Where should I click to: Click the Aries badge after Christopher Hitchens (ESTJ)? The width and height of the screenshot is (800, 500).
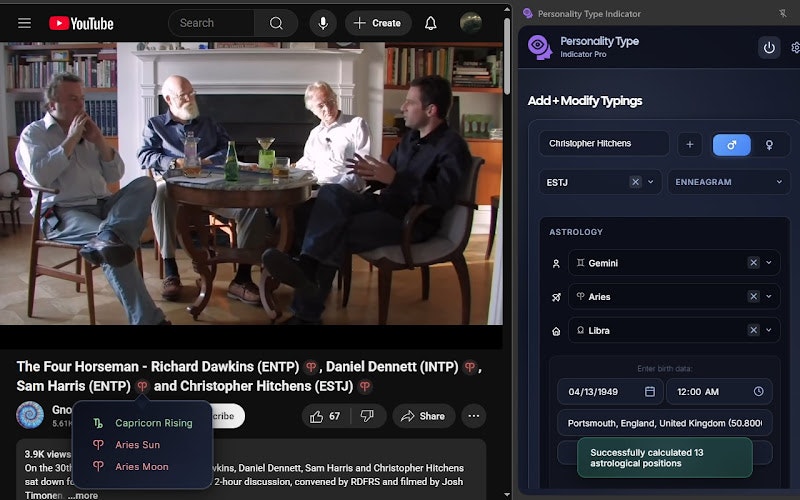pos(365,386)
